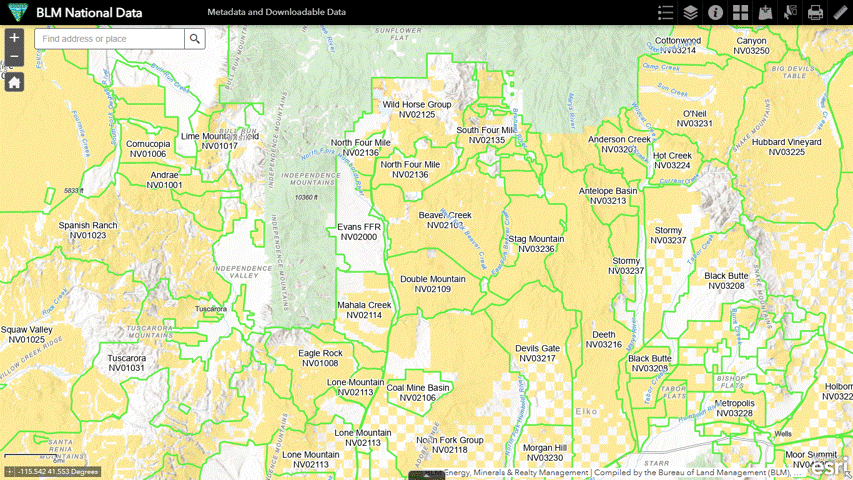853x480 pixels.
Task: Click the search magnifier button
Action: click(x=195, y=39)
